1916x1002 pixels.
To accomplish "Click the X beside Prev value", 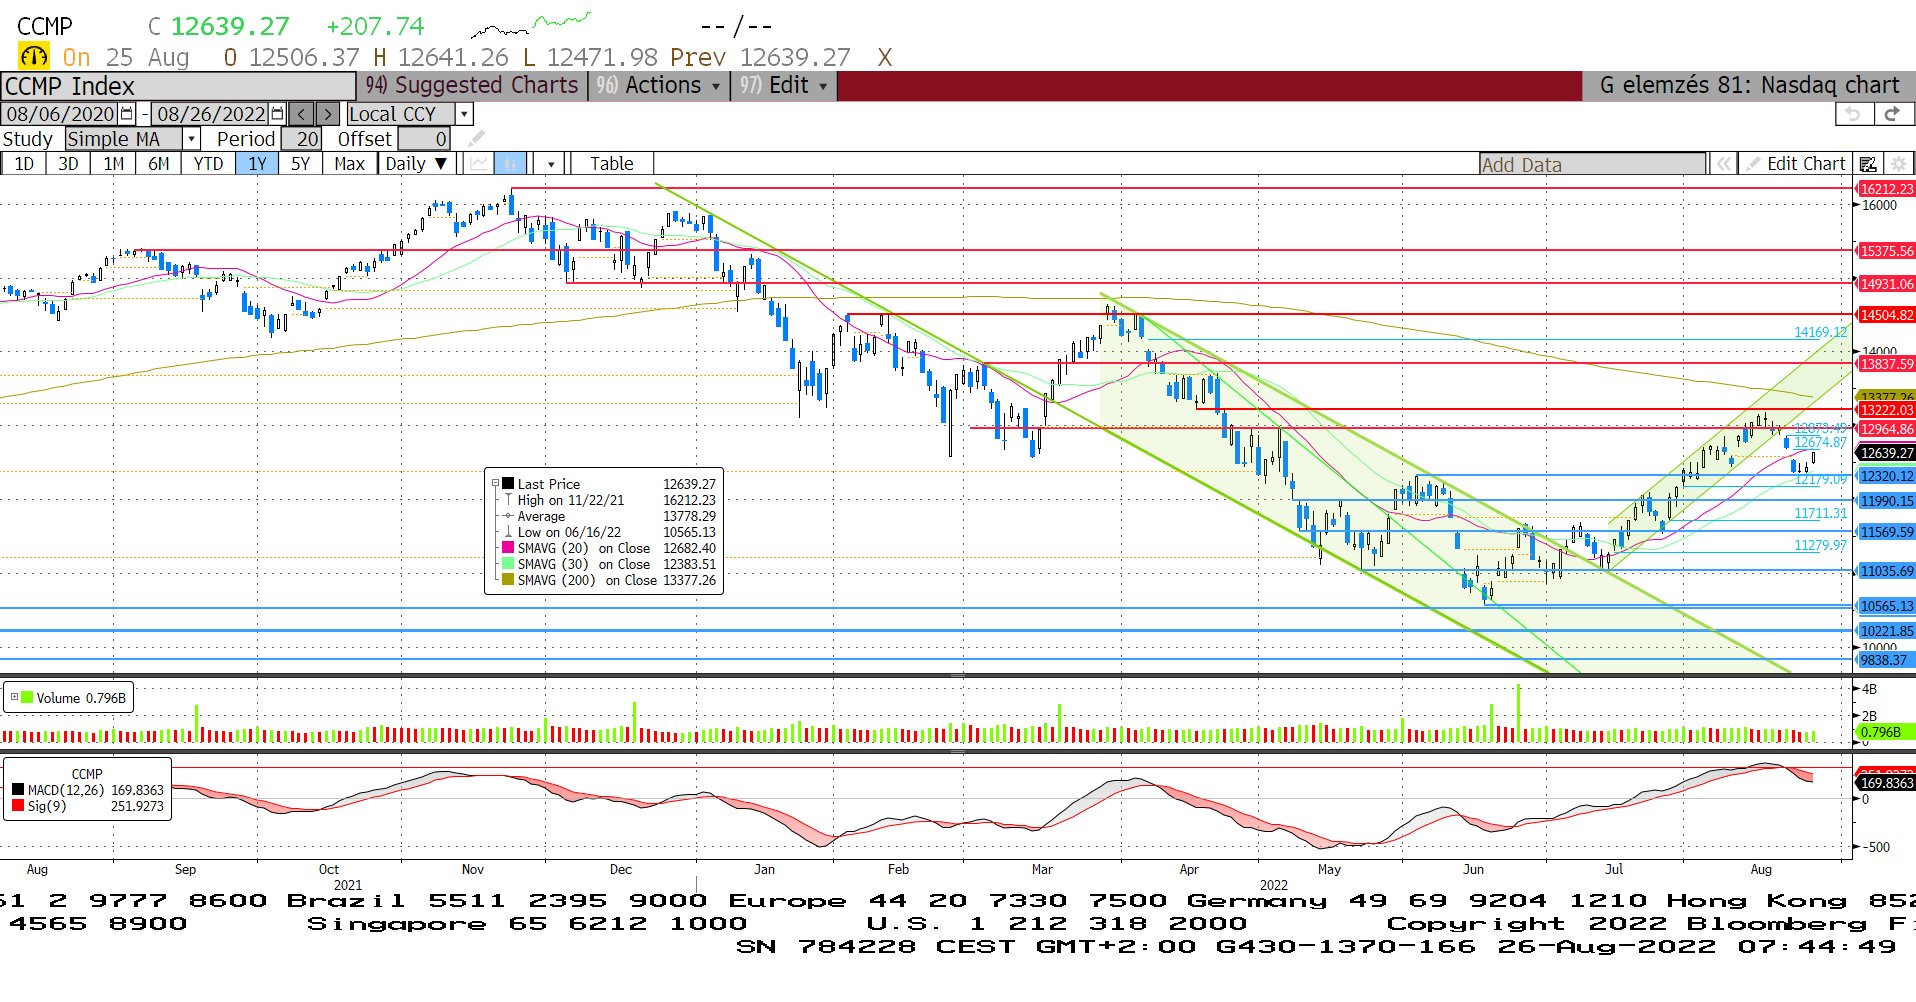I will [x=884, y=58].
